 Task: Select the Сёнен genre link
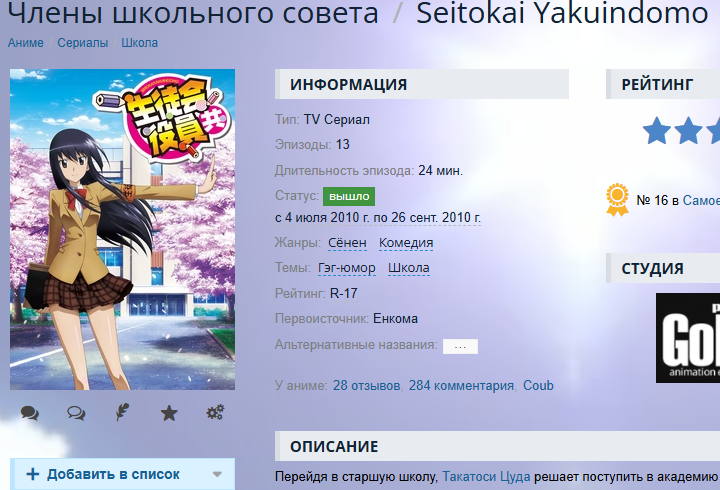pyautogui.click(x=347, y=242)
